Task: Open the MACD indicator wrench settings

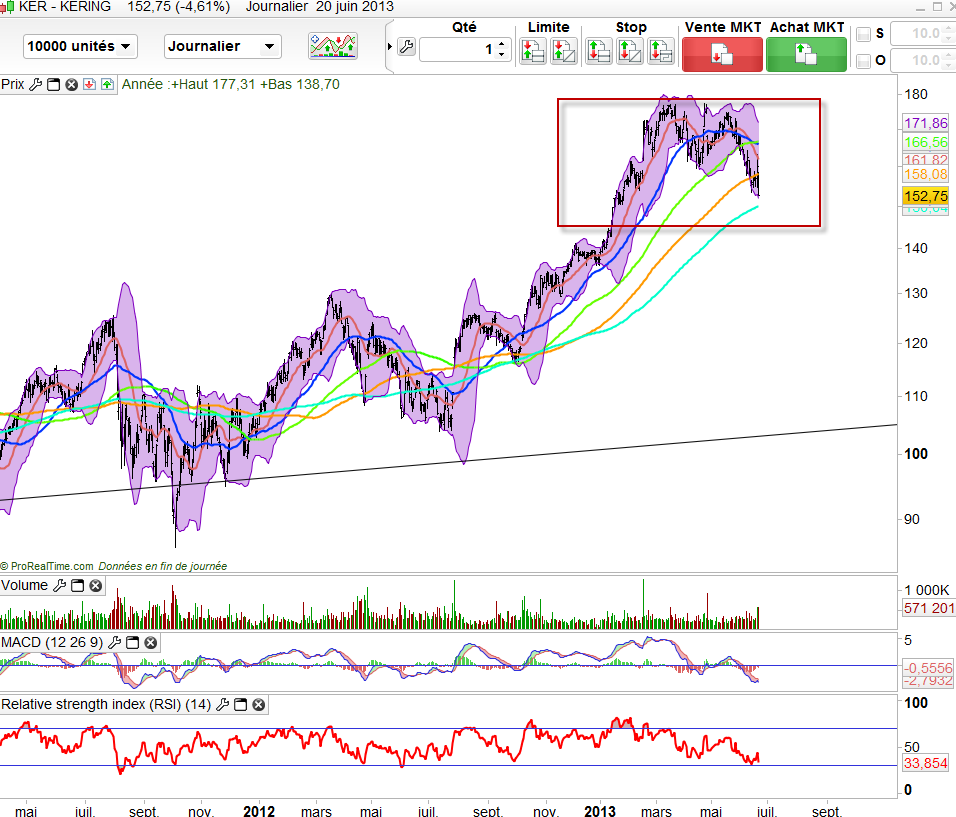Action: [x=114, y=642]
